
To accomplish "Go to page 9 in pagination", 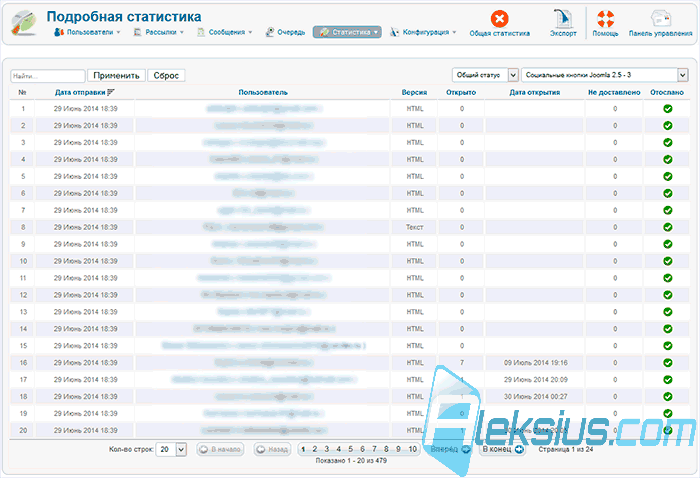I will pos(399,449).
